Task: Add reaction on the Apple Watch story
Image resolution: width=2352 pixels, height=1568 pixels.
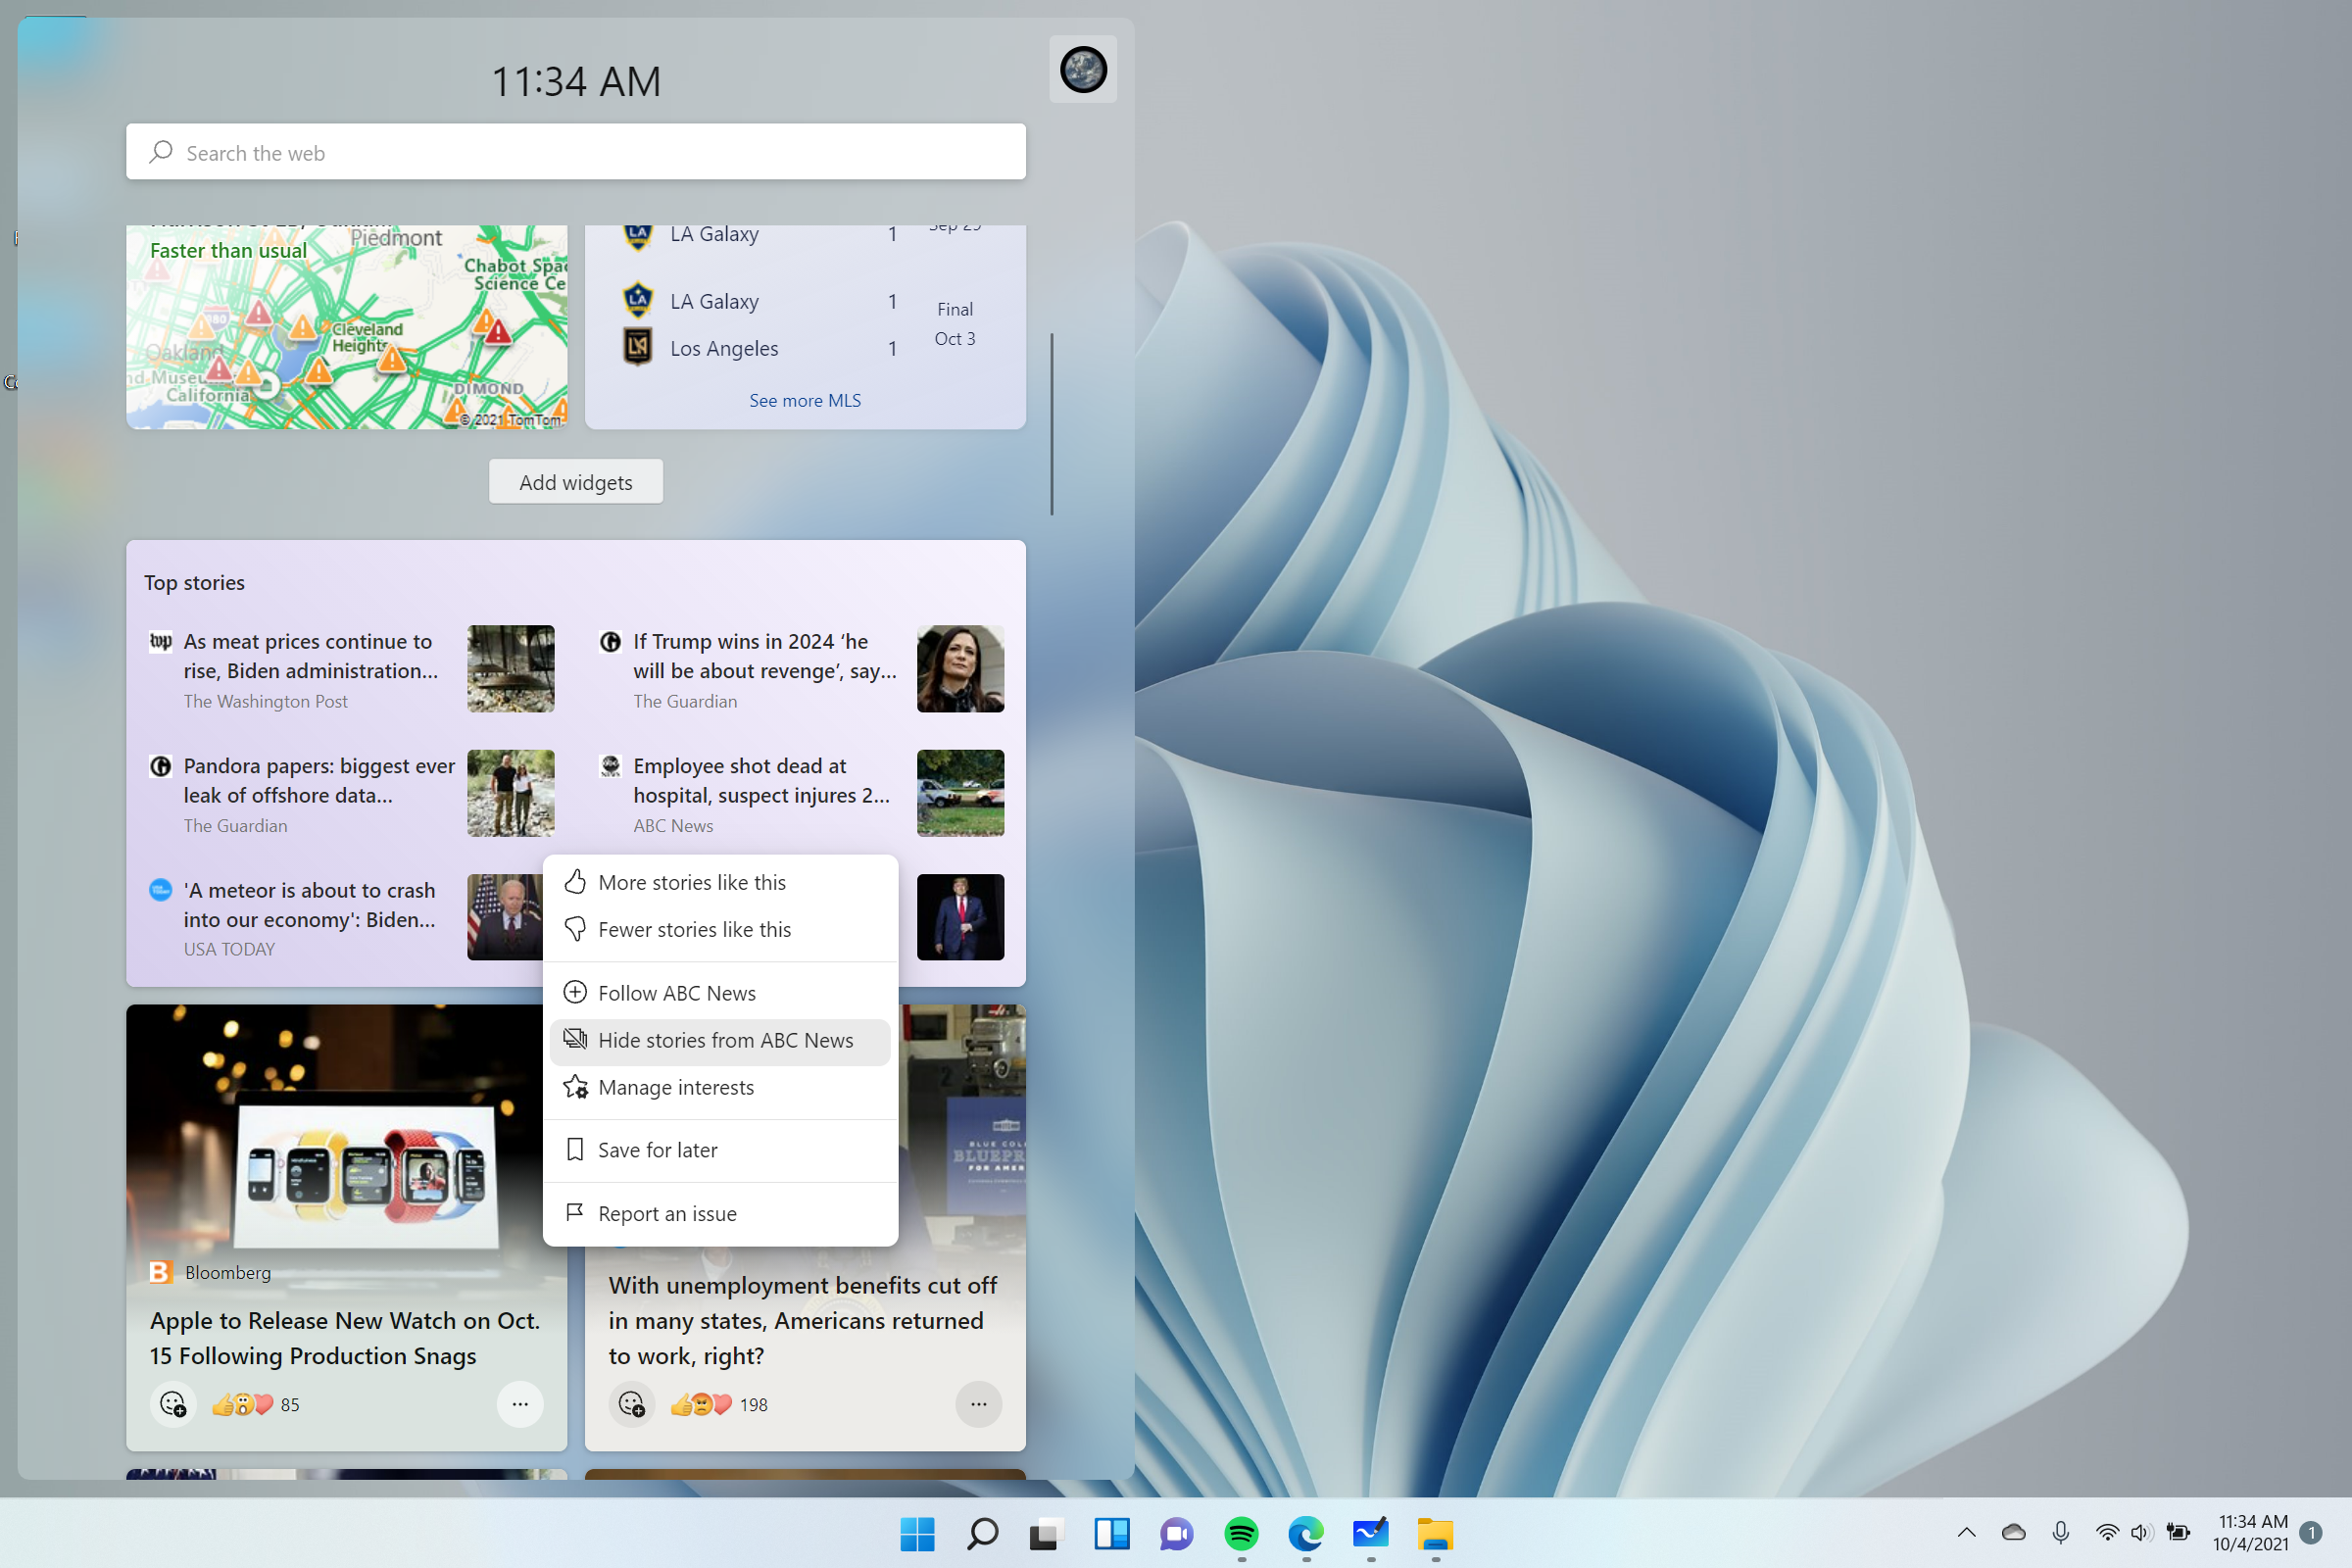Action: (x=173, y=1404)
